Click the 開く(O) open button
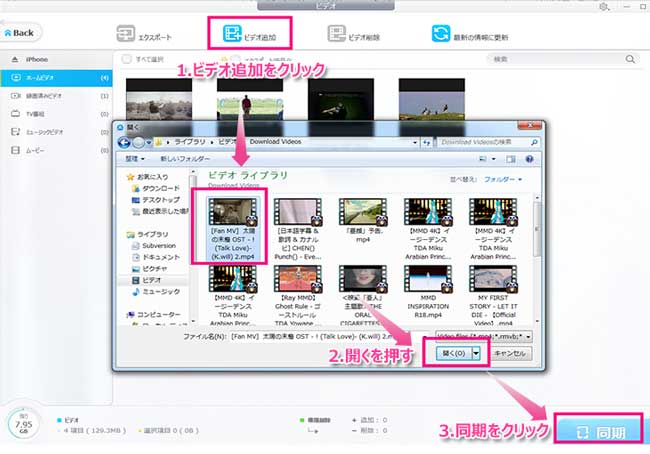This screenshot has width=650, height=454. (x=454, y=353)
